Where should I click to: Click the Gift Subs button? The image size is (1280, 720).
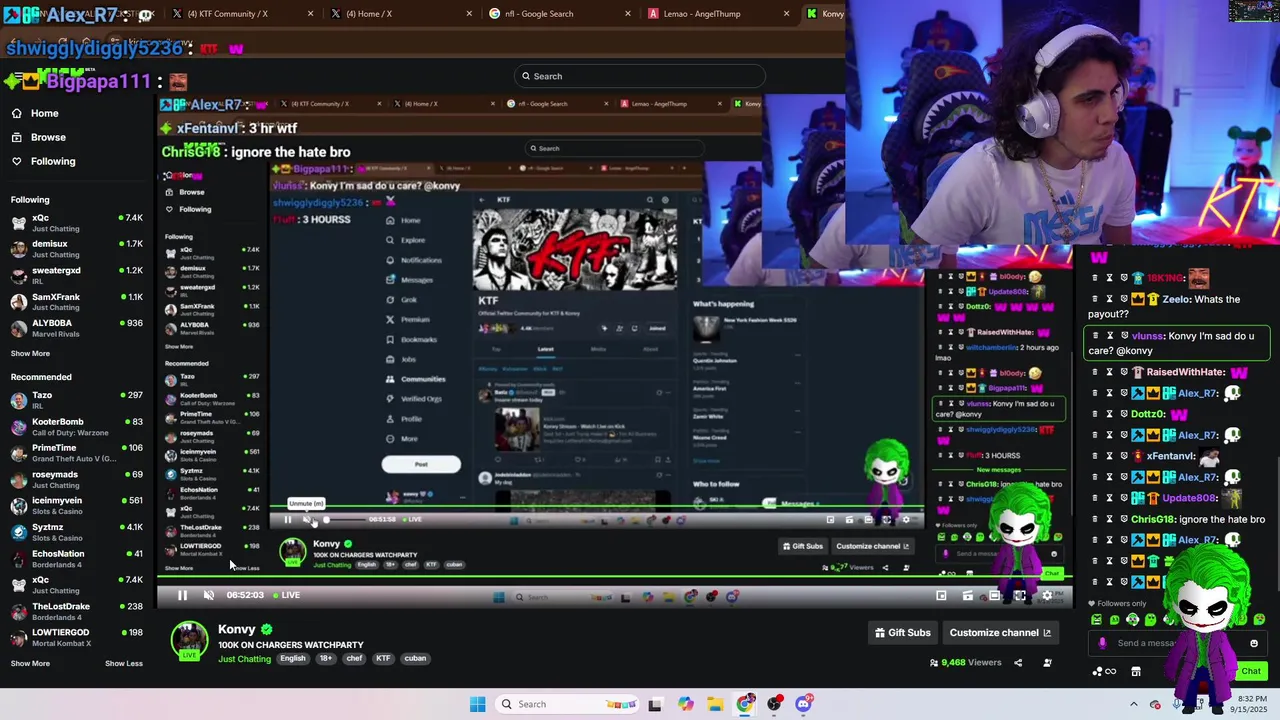pos(903,632)
